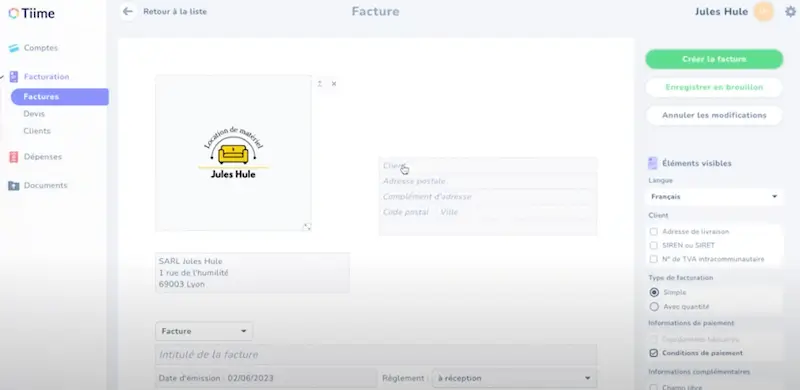Toggle the Champ libre checkbox
This screenshot has height=390, width=800.
[x=654, y=387]
